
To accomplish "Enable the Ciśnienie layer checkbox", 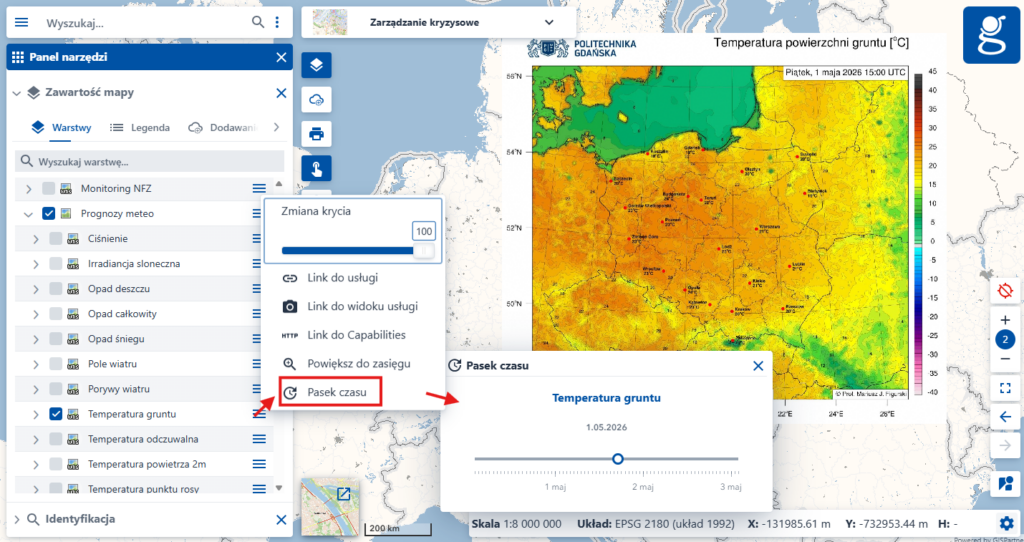I will pyautogui.click(x=56, y=239).
